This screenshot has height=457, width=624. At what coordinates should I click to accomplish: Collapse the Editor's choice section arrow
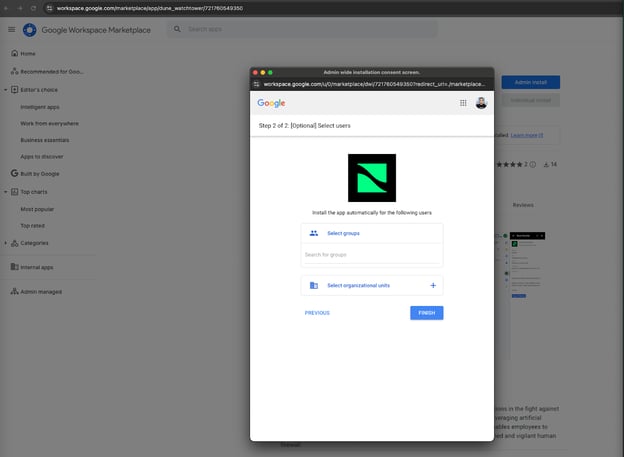point(6,90)
